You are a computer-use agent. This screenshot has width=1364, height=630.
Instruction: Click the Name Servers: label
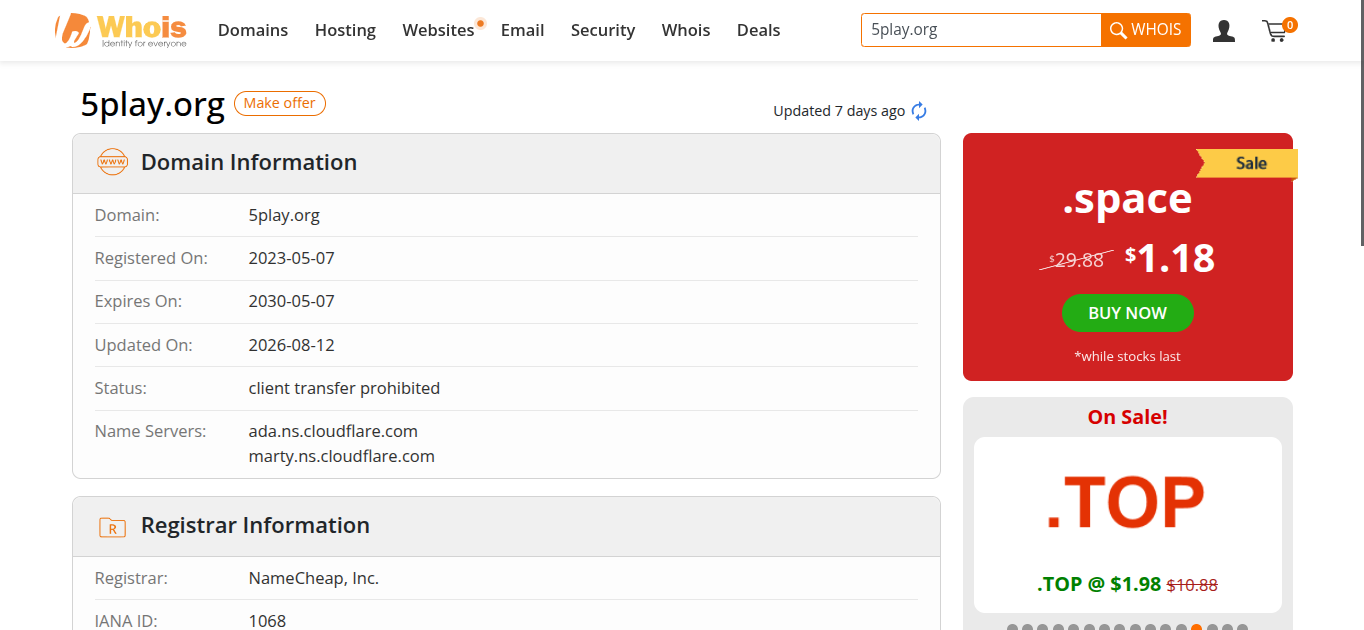(150, 431)
